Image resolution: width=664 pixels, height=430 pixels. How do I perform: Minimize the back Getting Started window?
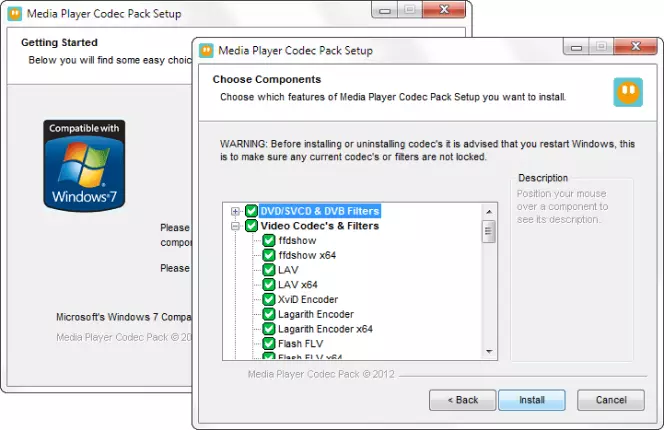coord(385,10)
